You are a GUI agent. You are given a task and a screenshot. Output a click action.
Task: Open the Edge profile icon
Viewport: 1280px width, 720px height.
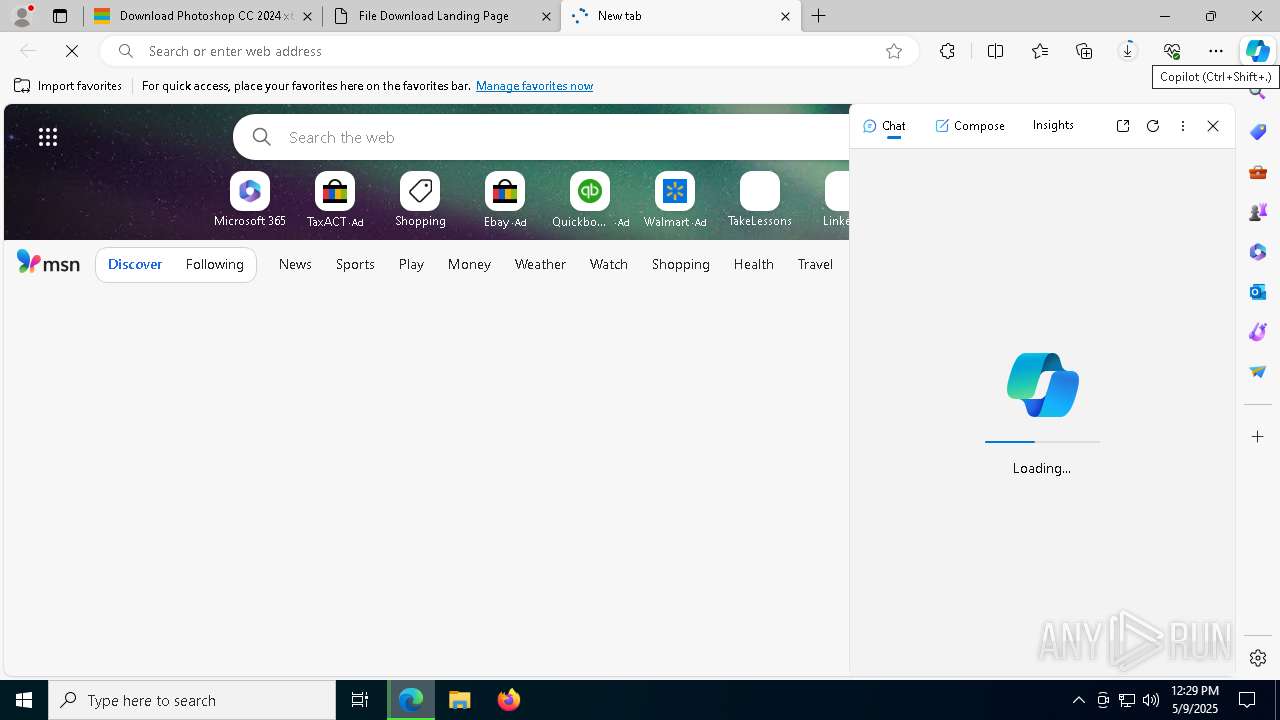(22, 16)
